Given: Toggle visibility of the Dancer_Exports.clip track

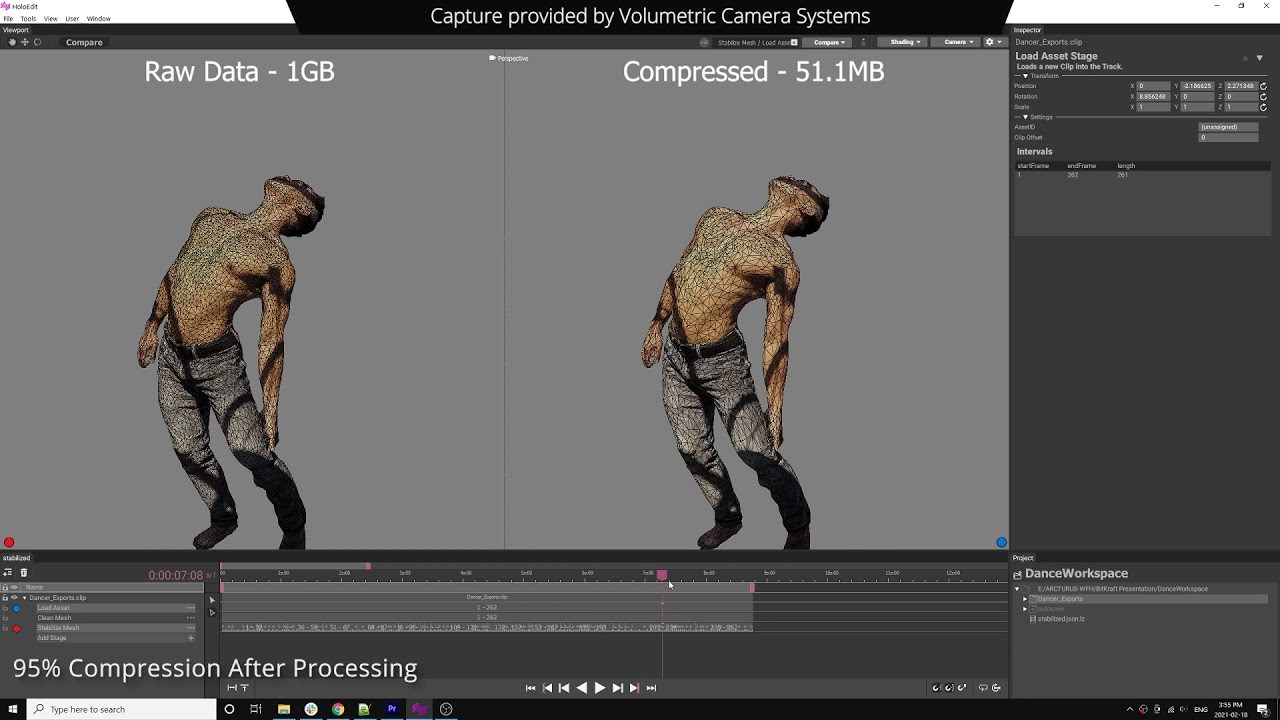Looking at the screenshot, I should pos(14,598).
